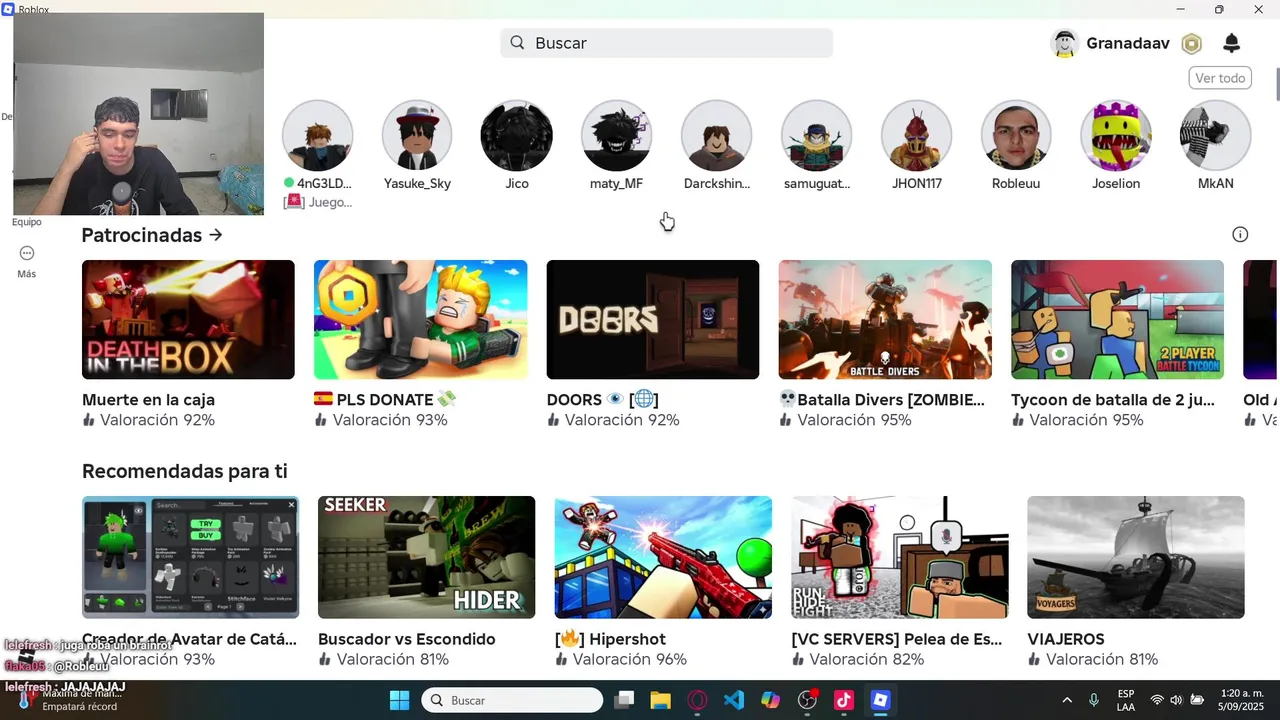Open ESP LAA language switcher

click(1126, 700)
